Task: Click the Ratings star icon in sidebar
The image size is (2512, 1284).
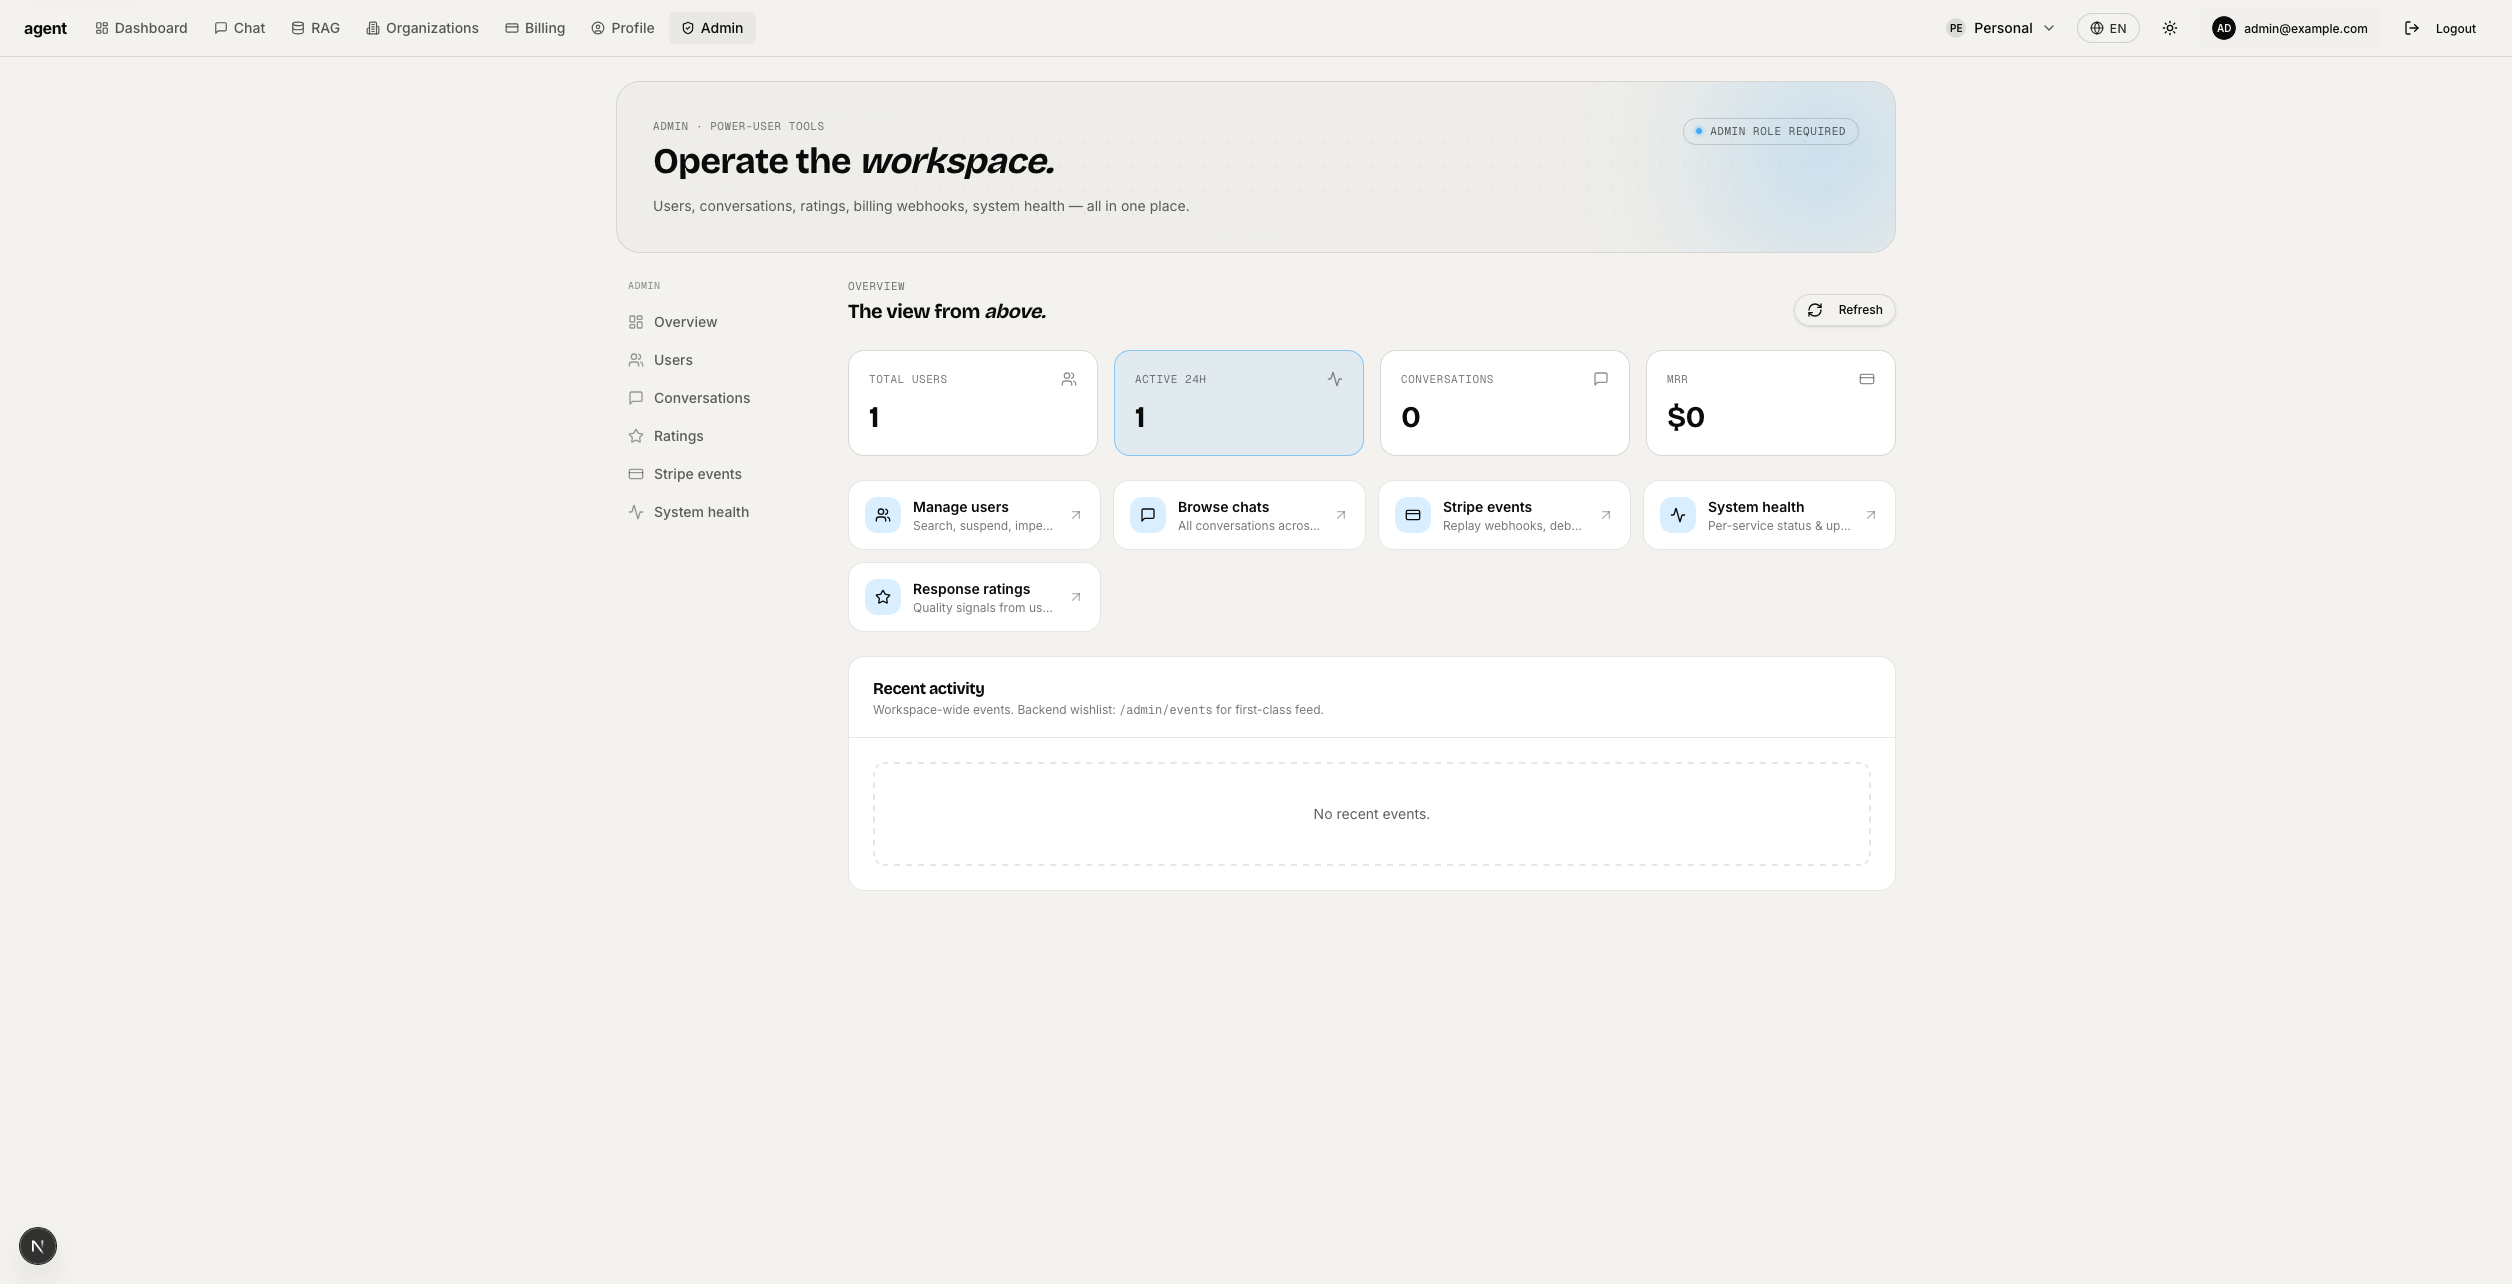Action: [x=636, y=436]
